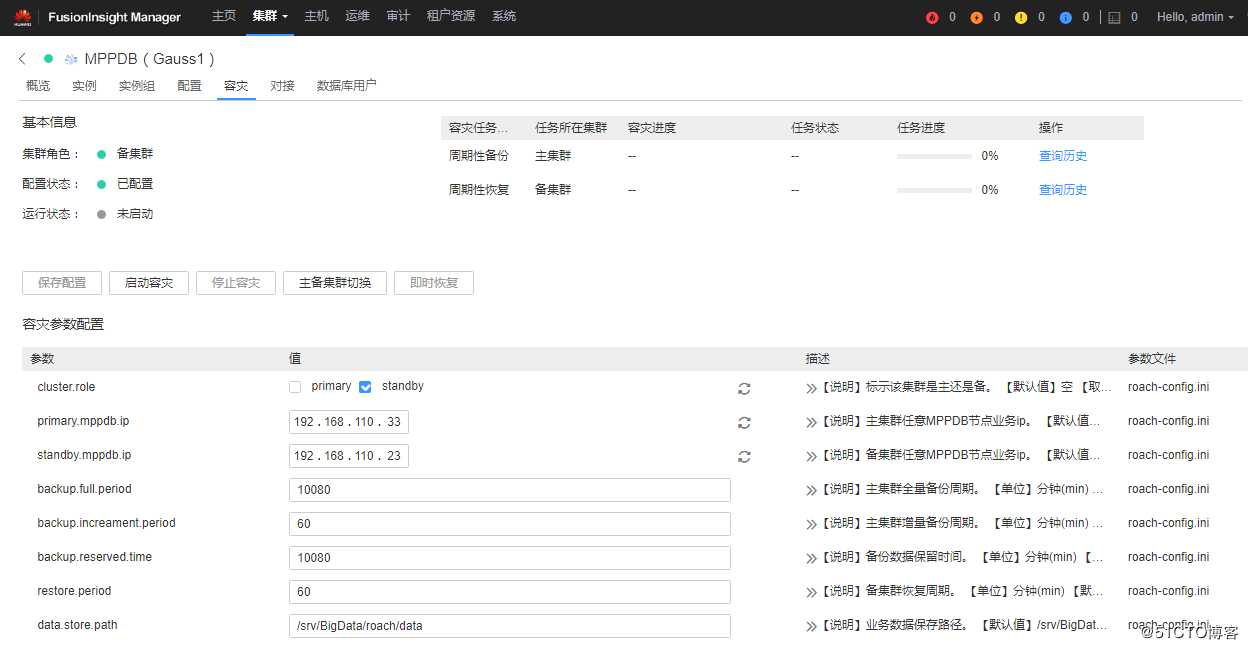Click the orange major alarm icon

pyautogui.click(x=975, y=16)
